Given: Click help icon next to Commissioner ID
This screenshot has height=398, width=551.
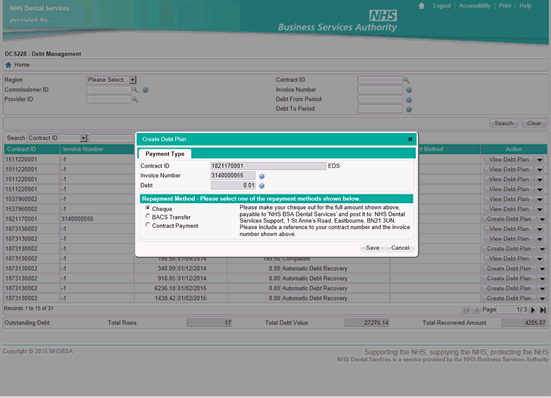Looking at the screenshot, I should [145, 90].
